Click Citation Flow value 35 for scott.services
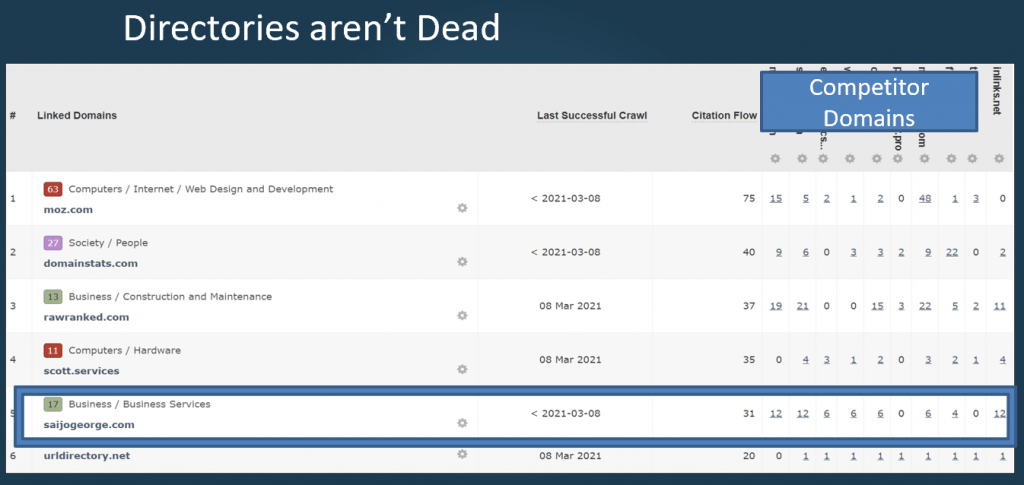This screenshot has width=1024, height=485. [x=748, y=360]
